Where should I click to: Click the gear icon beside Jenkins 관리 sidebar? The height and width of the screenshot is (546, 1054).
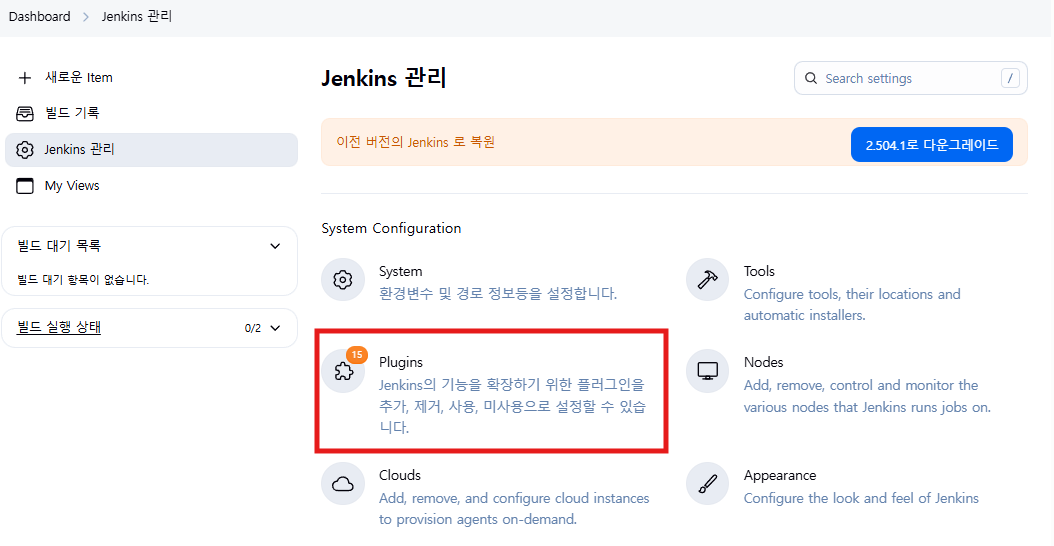(25, 150)
